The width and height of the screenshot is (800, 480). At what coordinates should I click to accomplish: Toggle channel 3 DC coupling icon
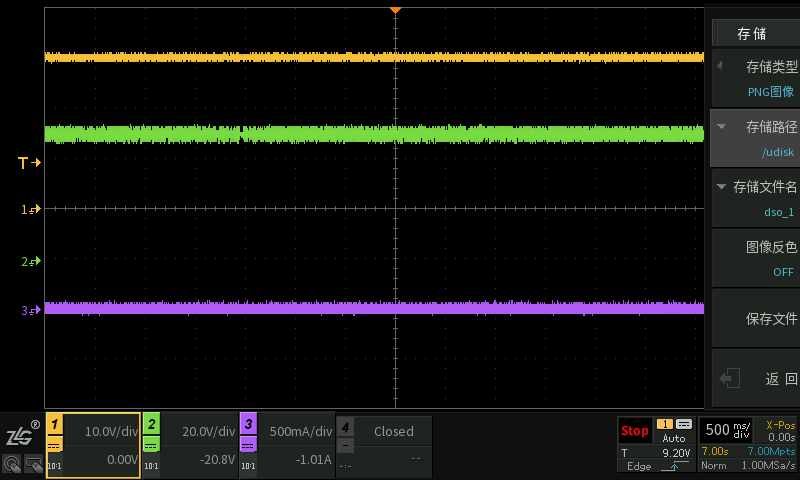(x=248, y=445)
